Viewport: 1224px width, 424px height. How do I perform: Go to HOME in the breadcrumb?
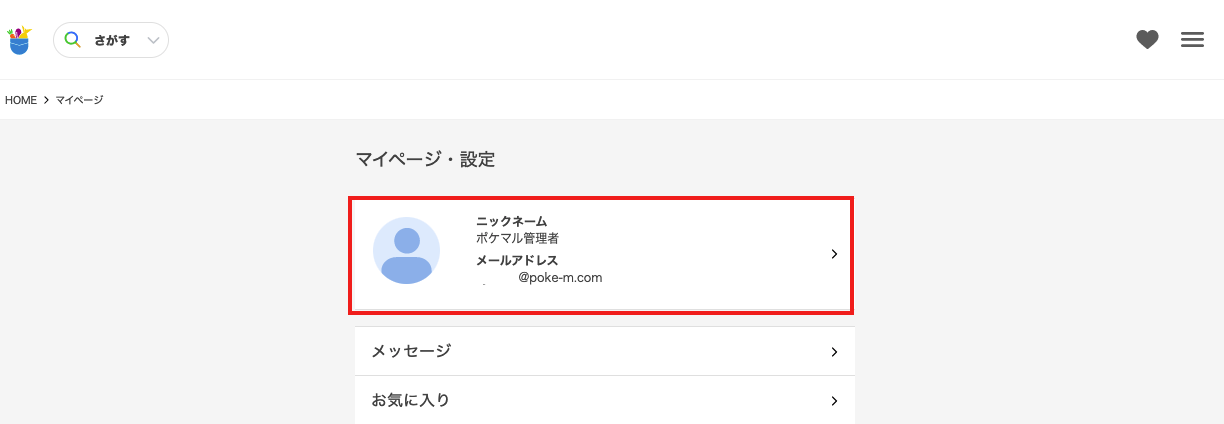pos(21,100)
